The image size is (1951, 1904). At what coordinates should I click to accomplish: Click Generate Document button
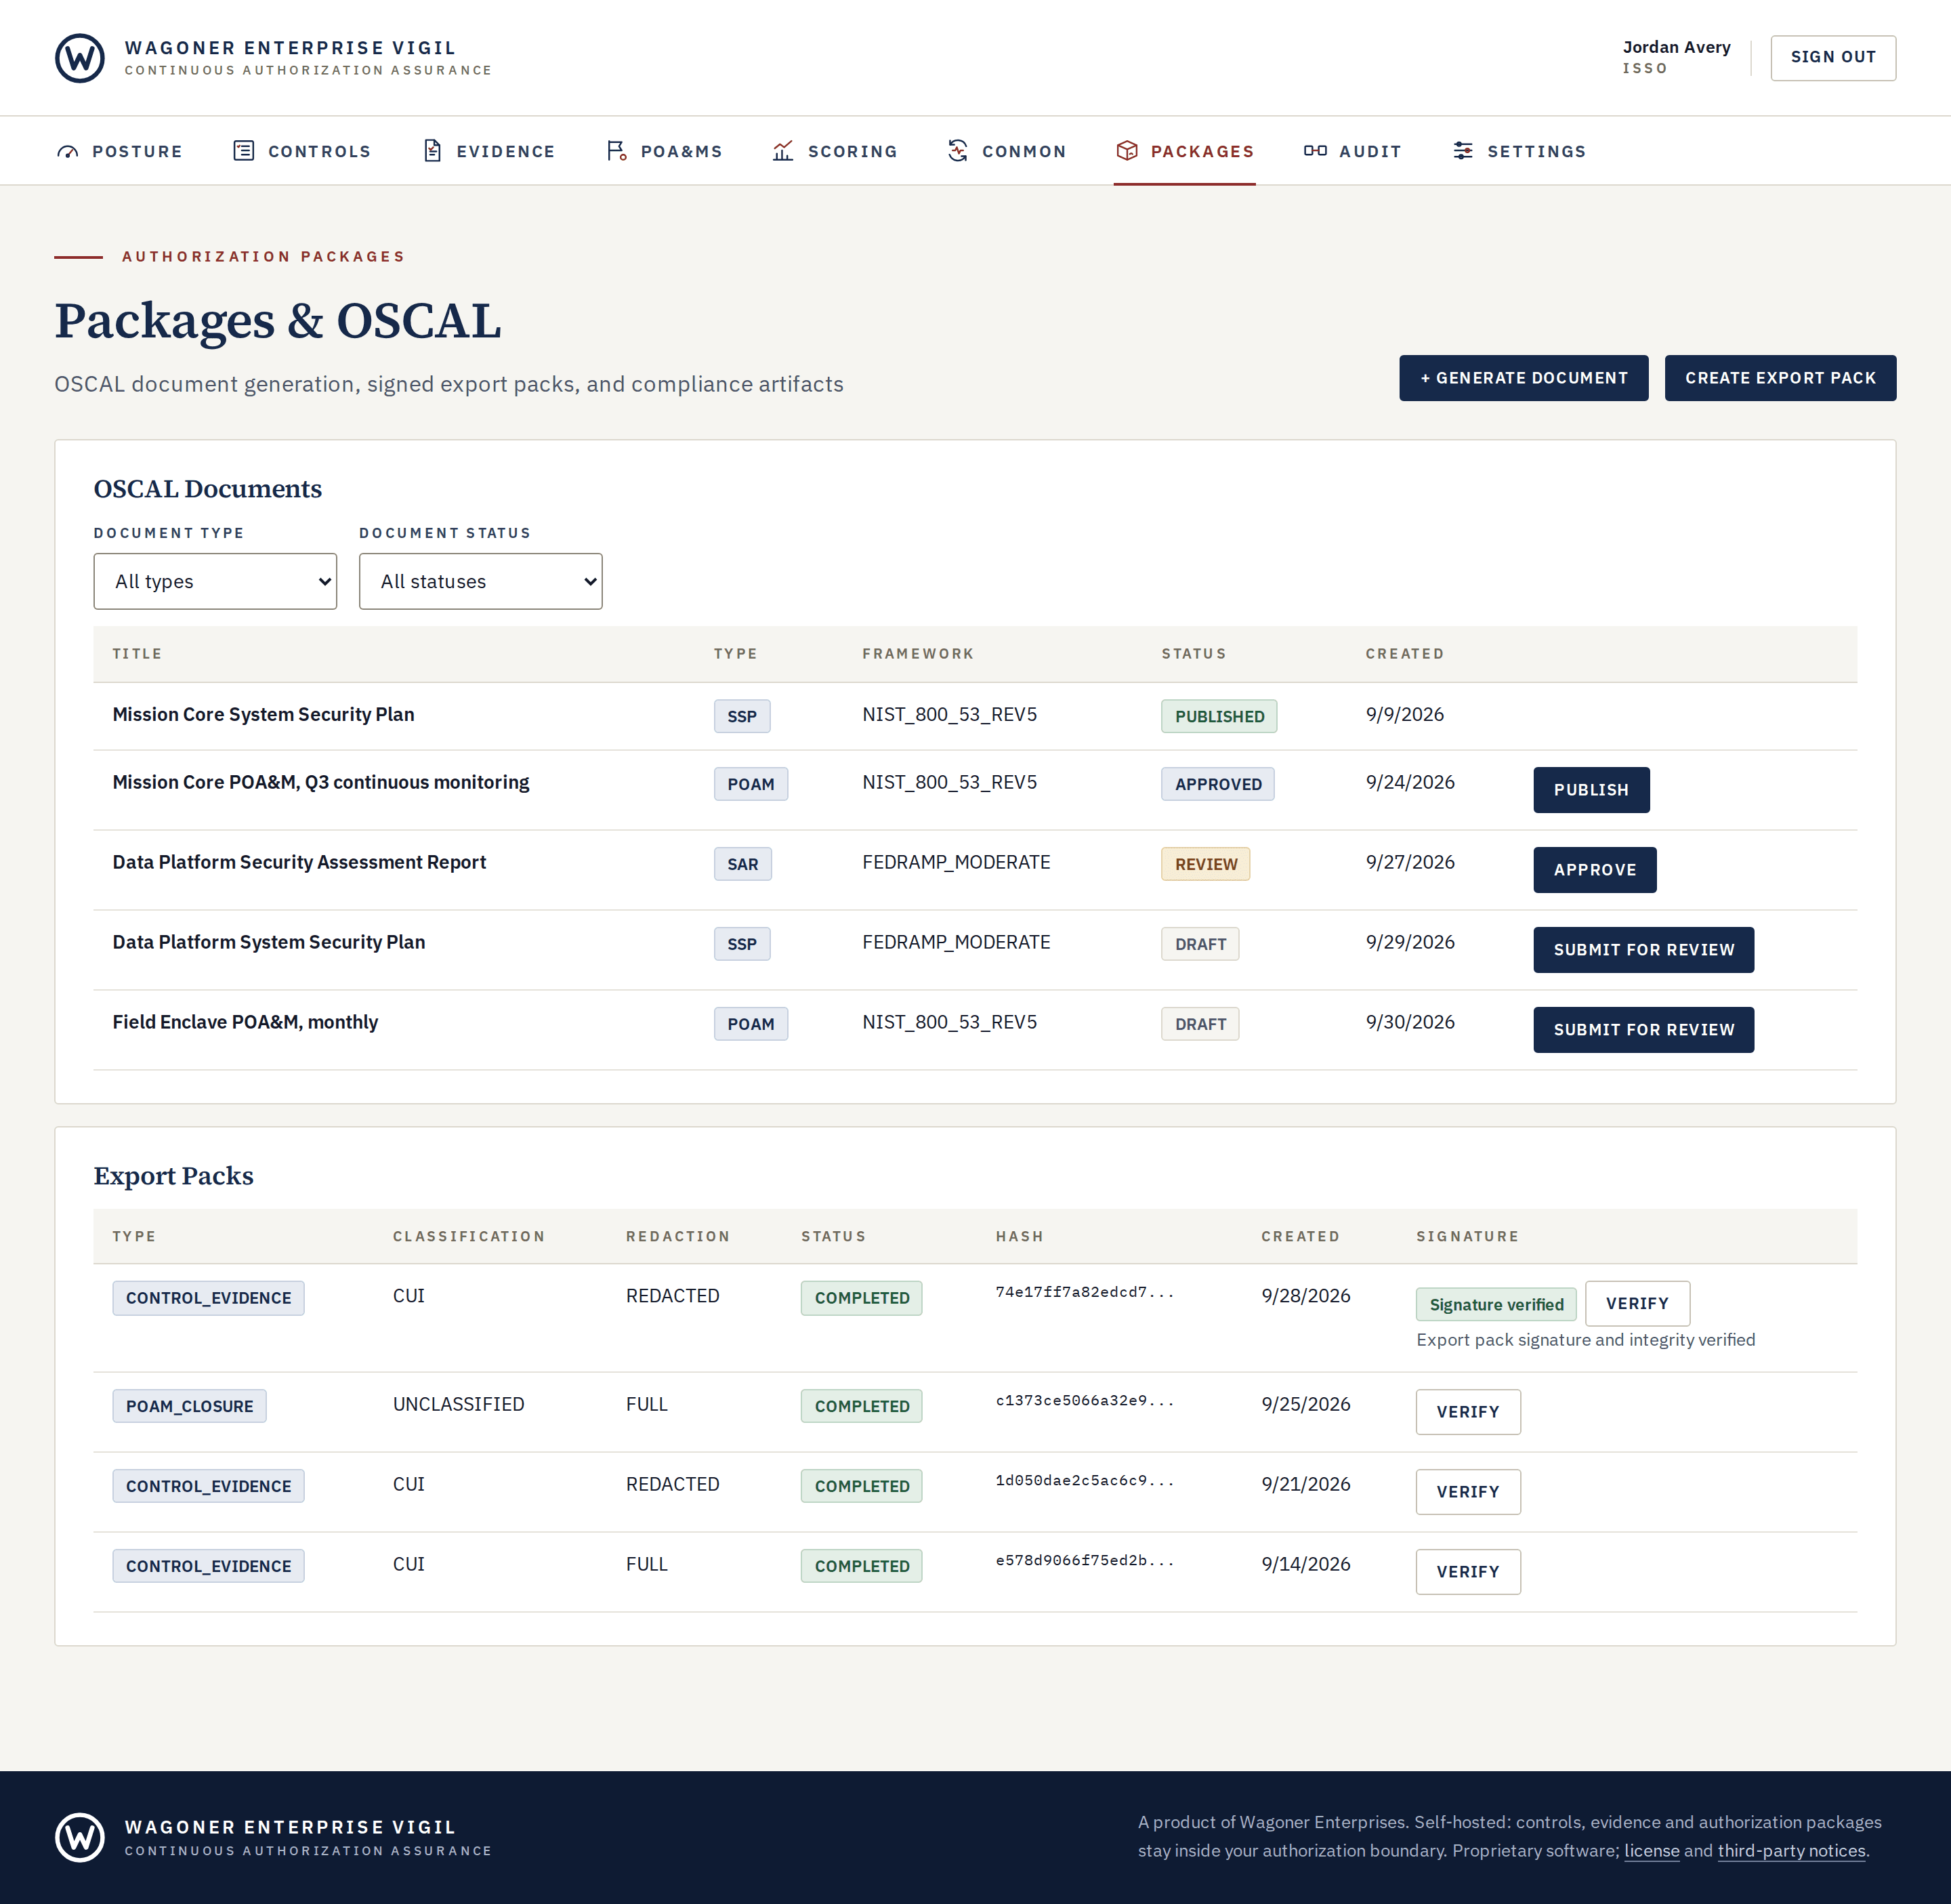click(1523, 378)
